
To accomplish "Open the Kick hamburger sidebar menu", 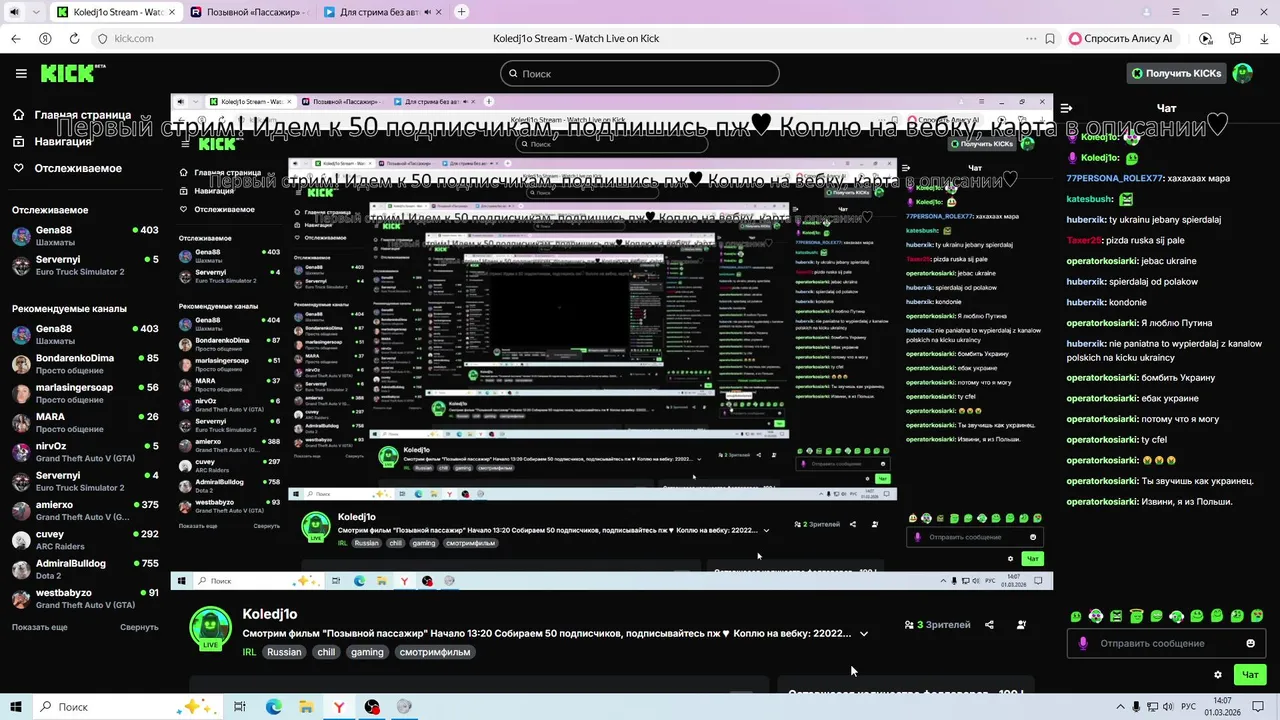I will point(21,73).
